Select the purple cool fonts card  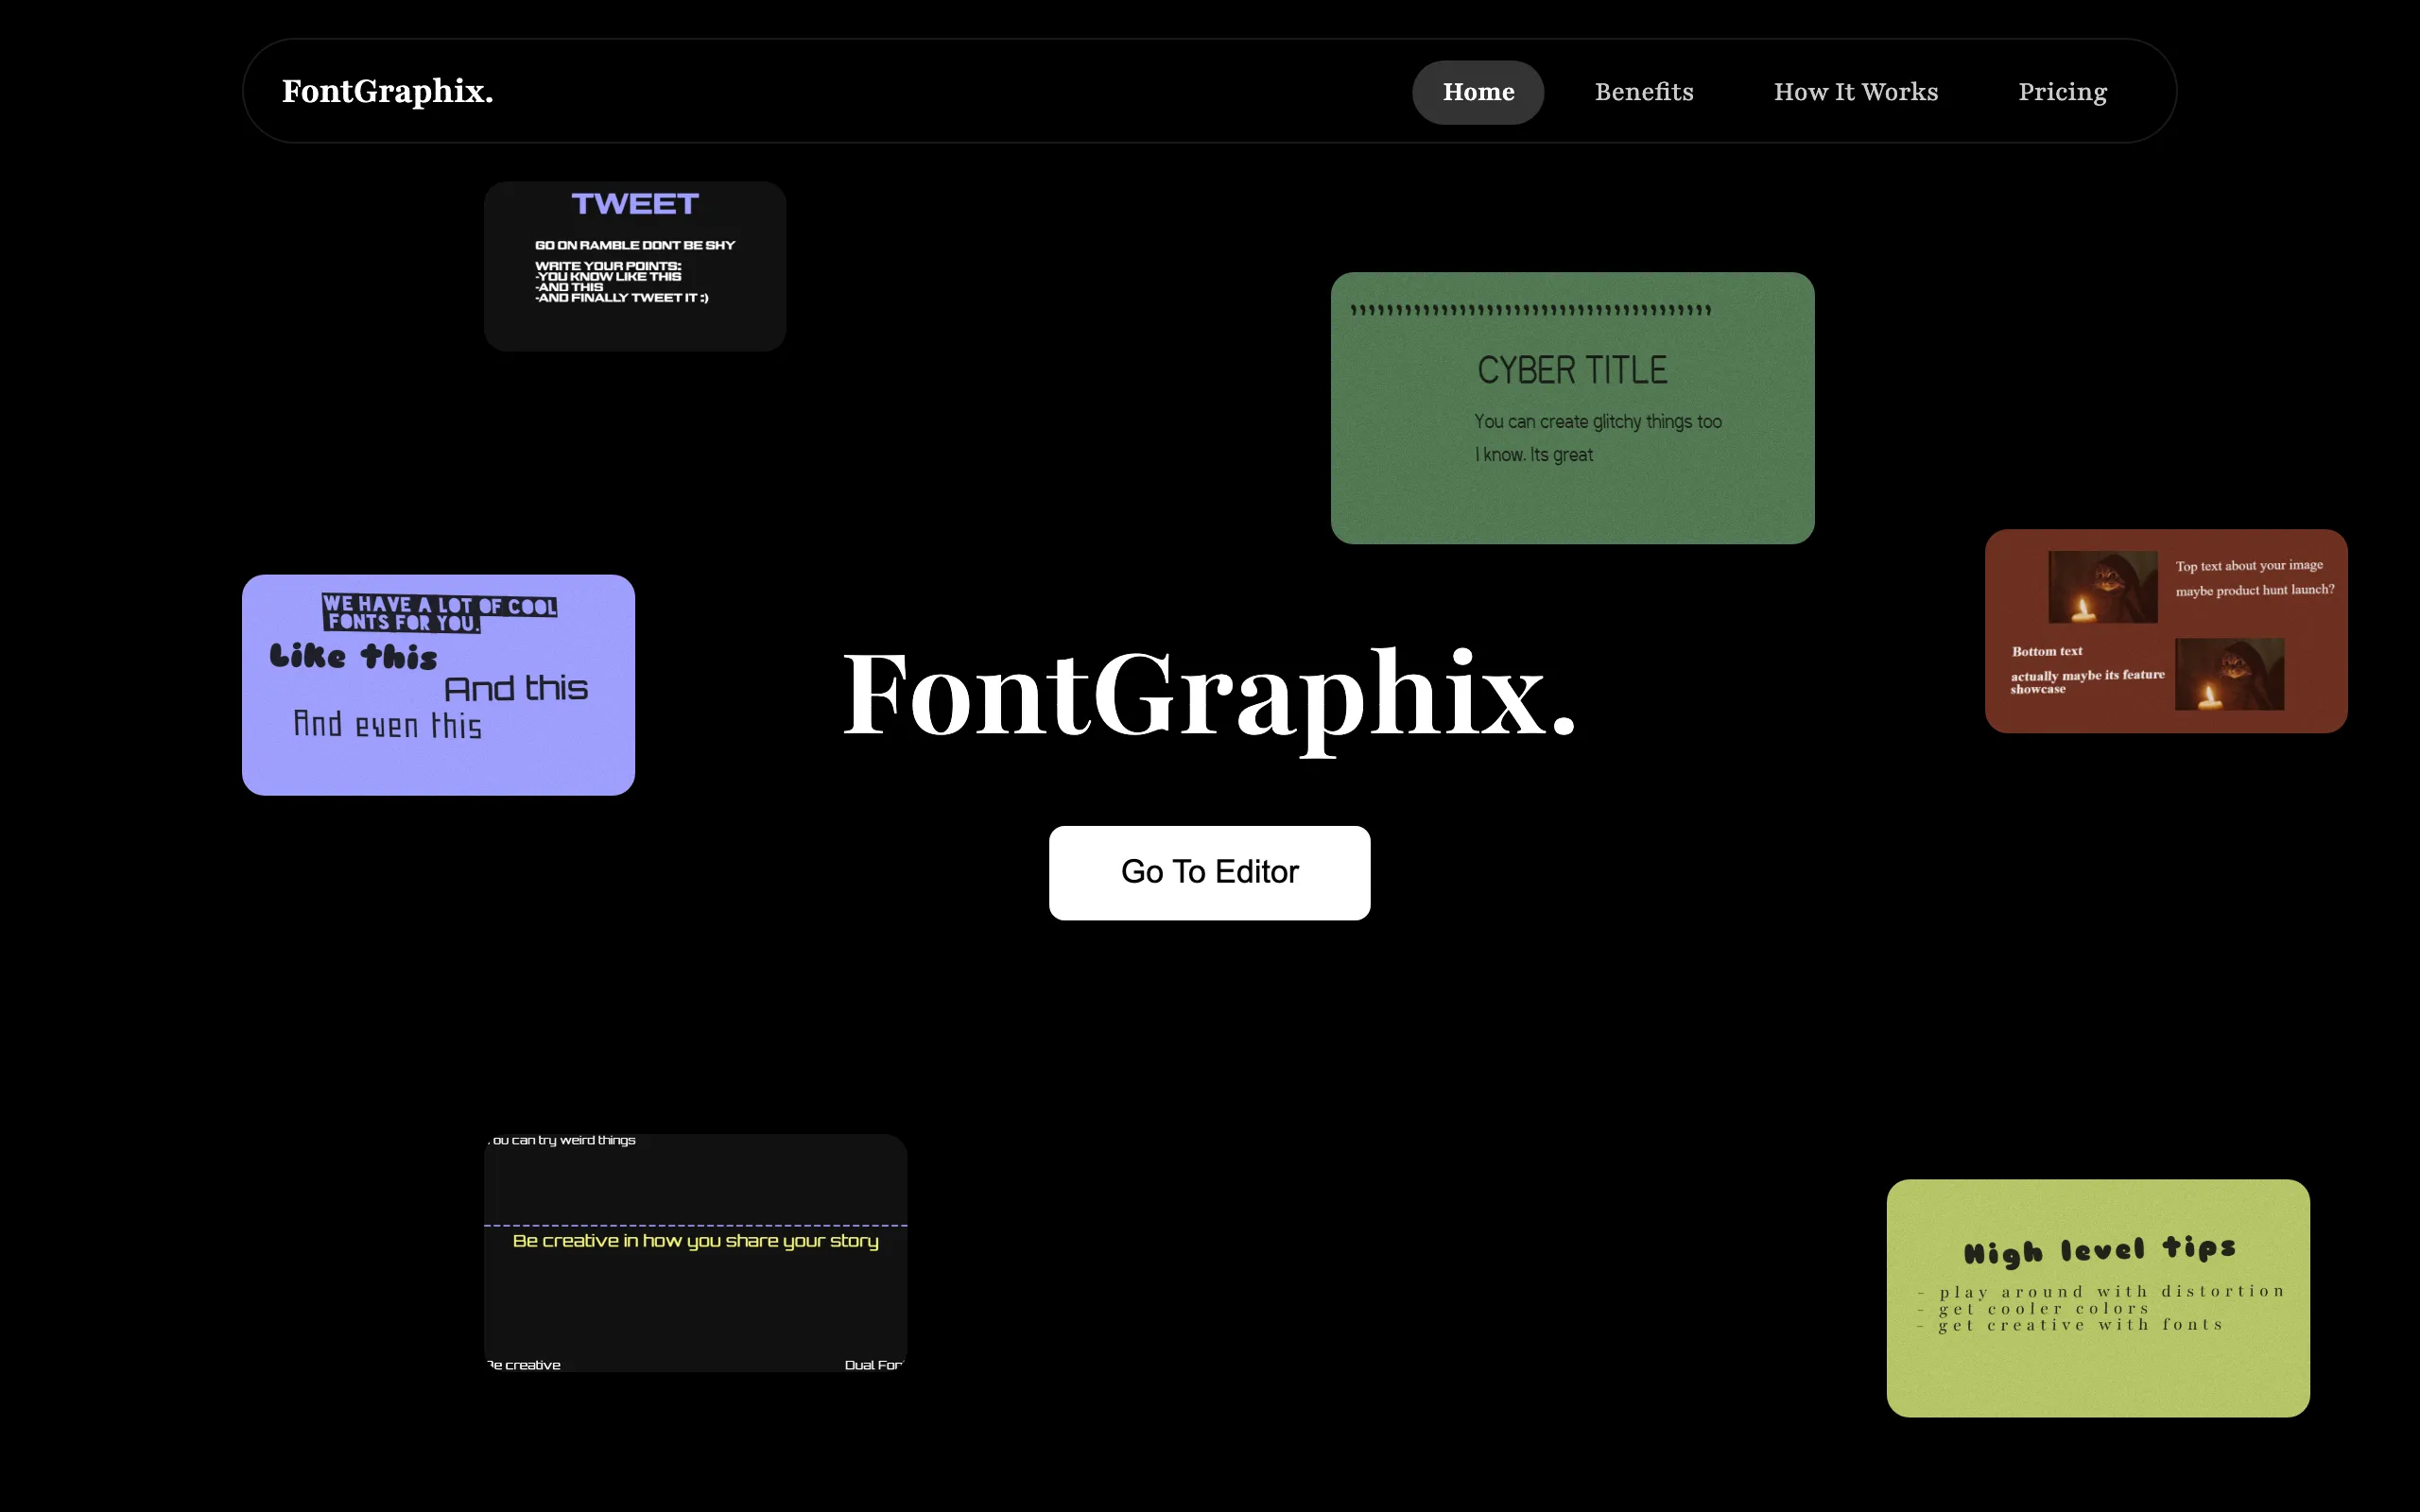[438, 685]
